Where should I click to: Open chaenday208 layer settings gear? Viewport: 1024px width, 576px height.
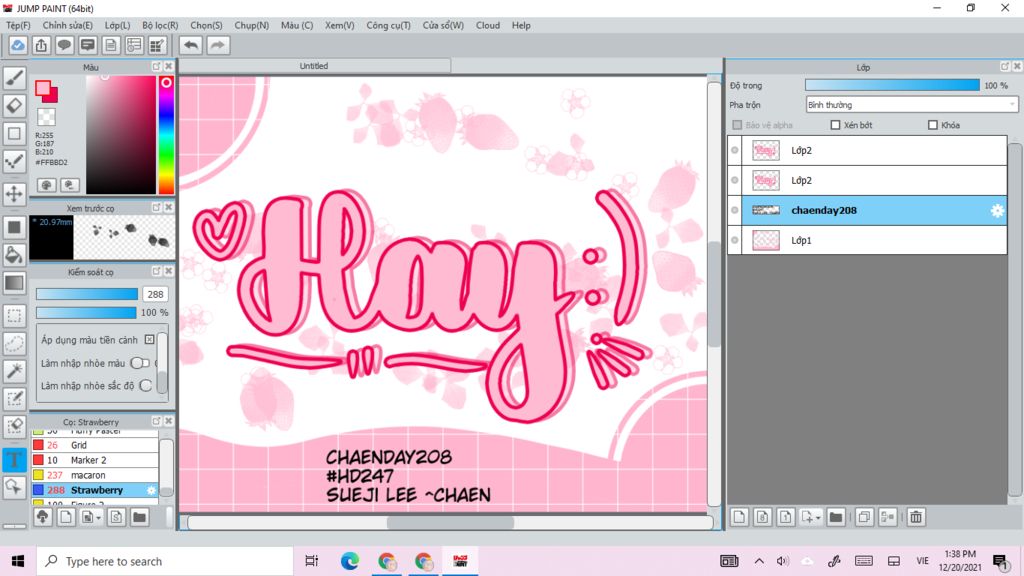997,210
